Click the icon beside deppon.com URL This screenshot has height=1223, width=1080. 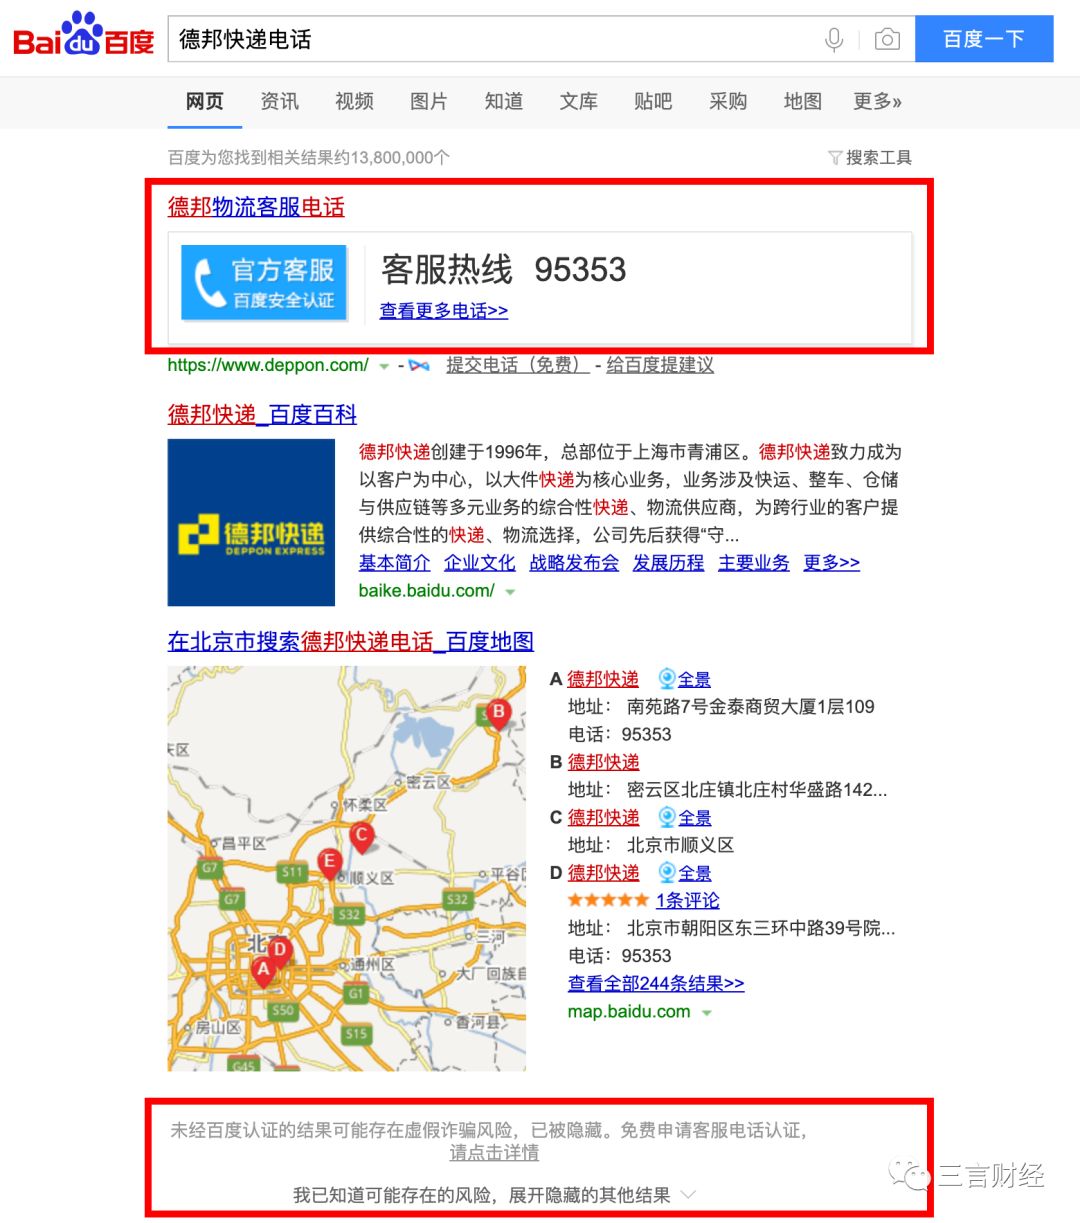click(x=419, y=366)
